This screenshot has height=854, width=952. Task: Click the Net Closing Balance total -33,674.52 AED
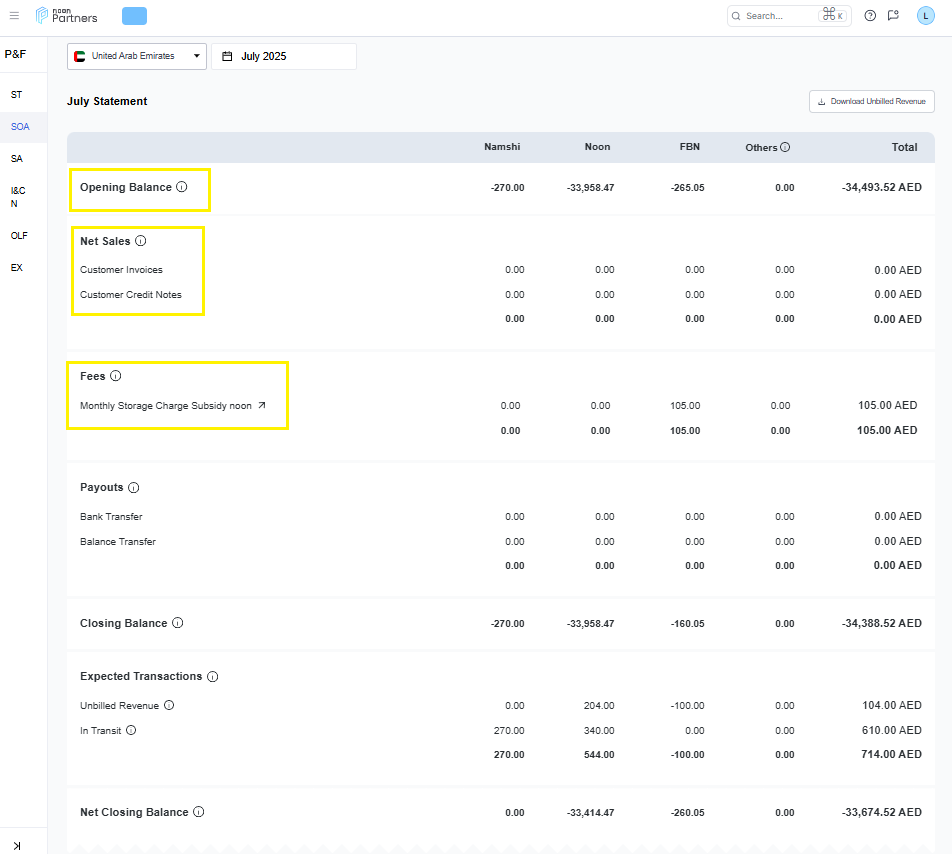882,812
